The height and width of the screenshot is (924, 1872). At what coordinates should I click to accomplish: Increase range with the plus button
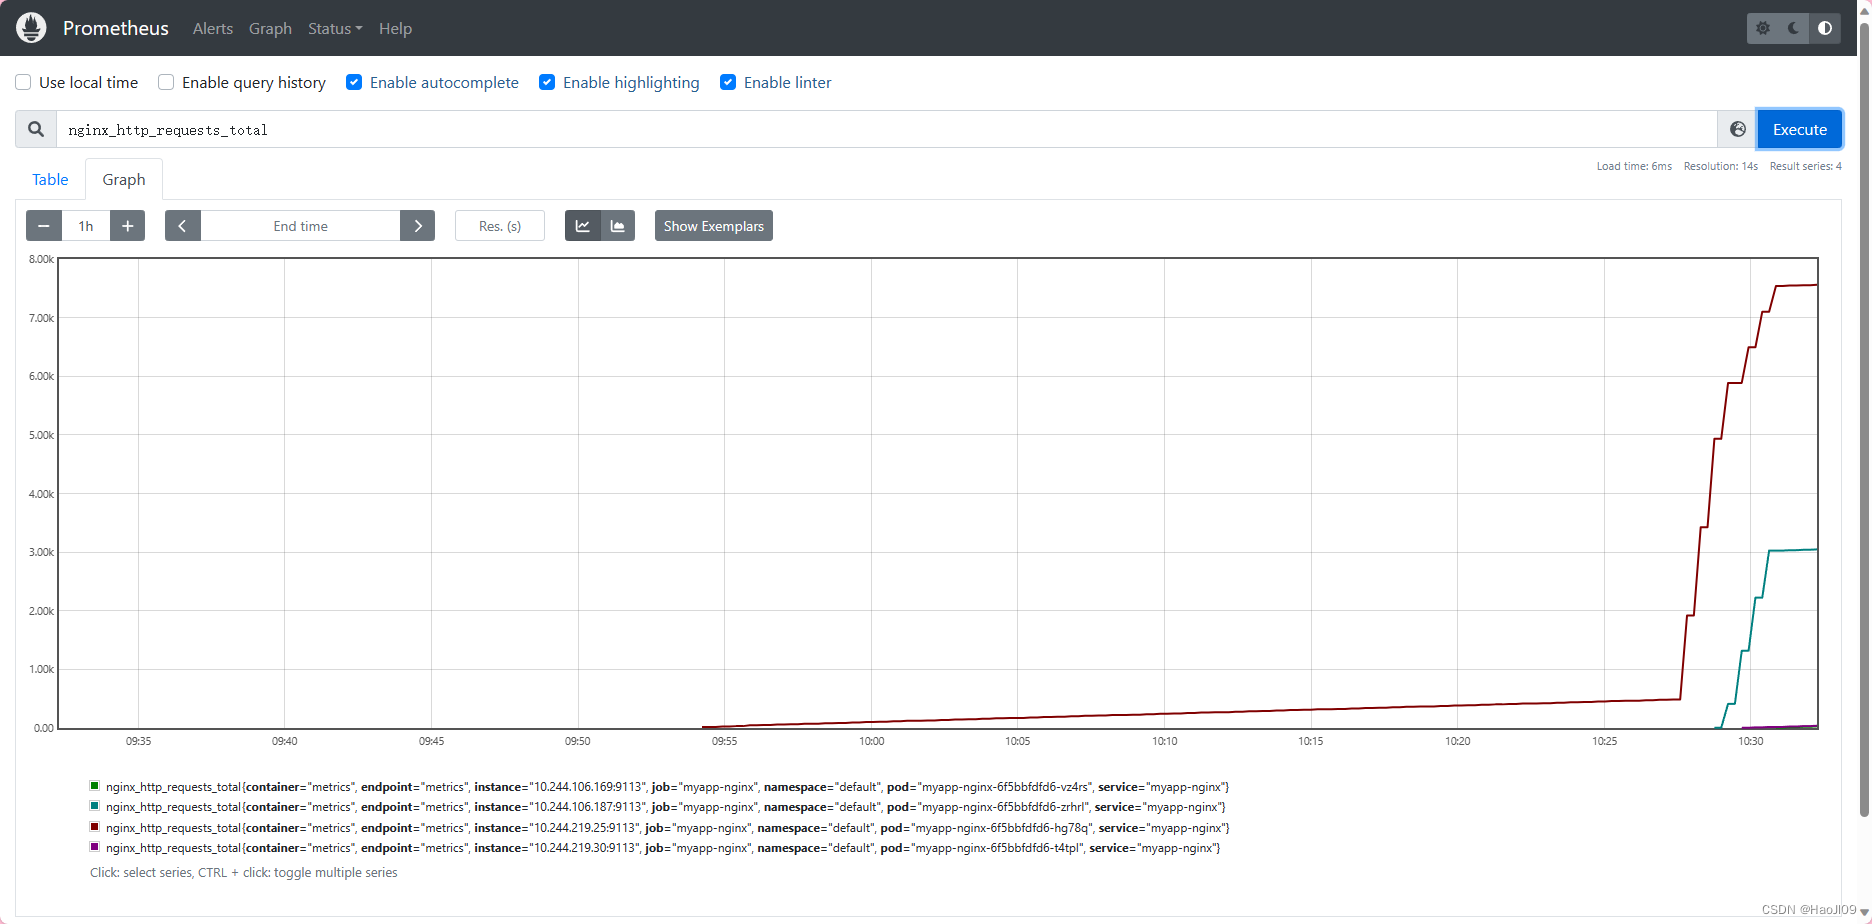pos(127,226)
